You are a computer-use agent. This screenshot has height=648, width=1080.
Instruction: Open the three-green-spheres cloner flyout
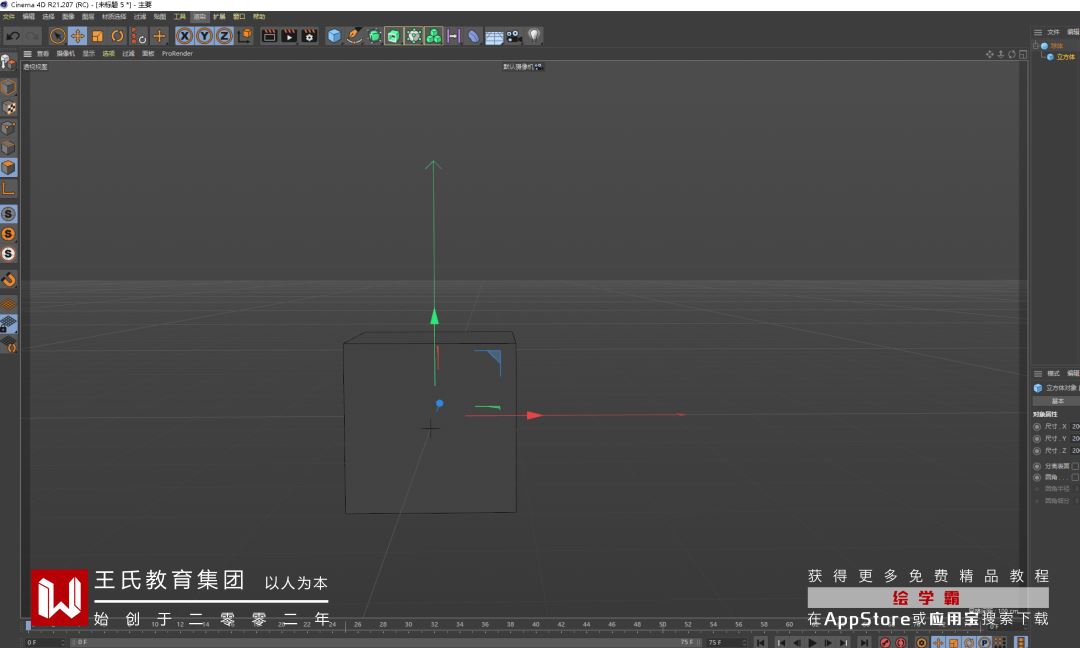coord(433,36)
